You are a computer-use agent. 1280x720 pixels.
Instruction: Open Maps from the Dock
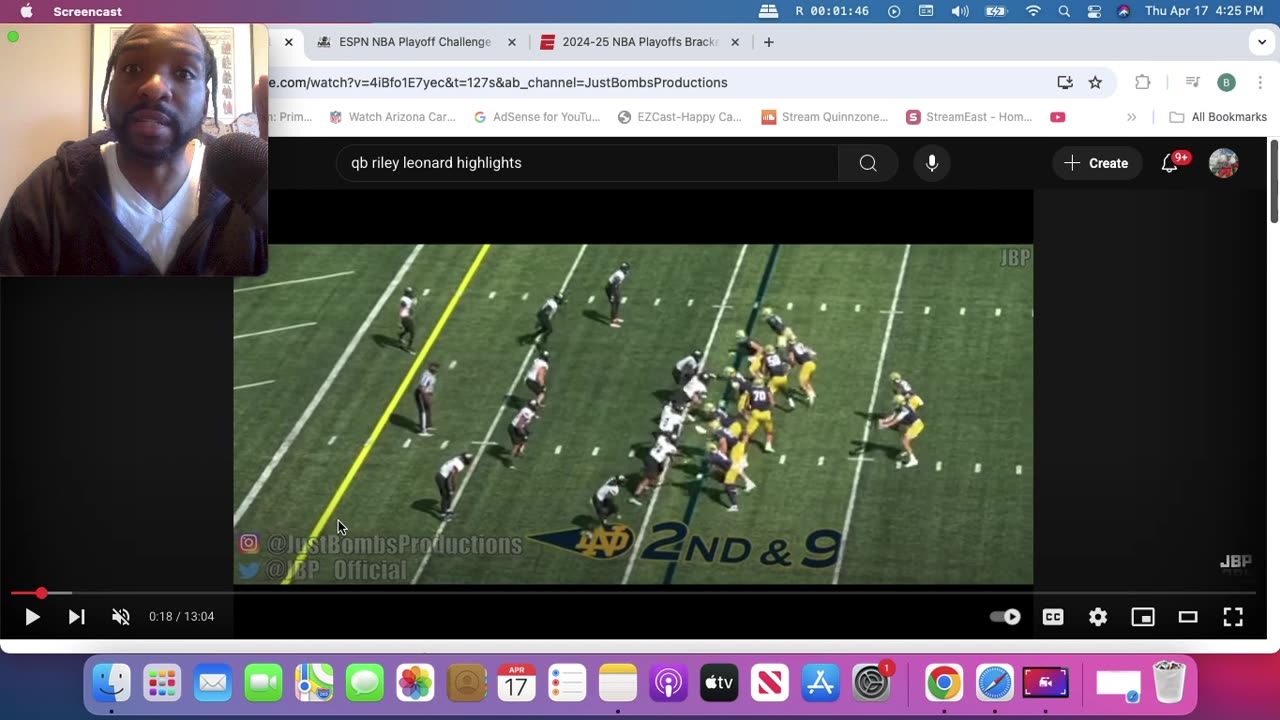point(314,684)
